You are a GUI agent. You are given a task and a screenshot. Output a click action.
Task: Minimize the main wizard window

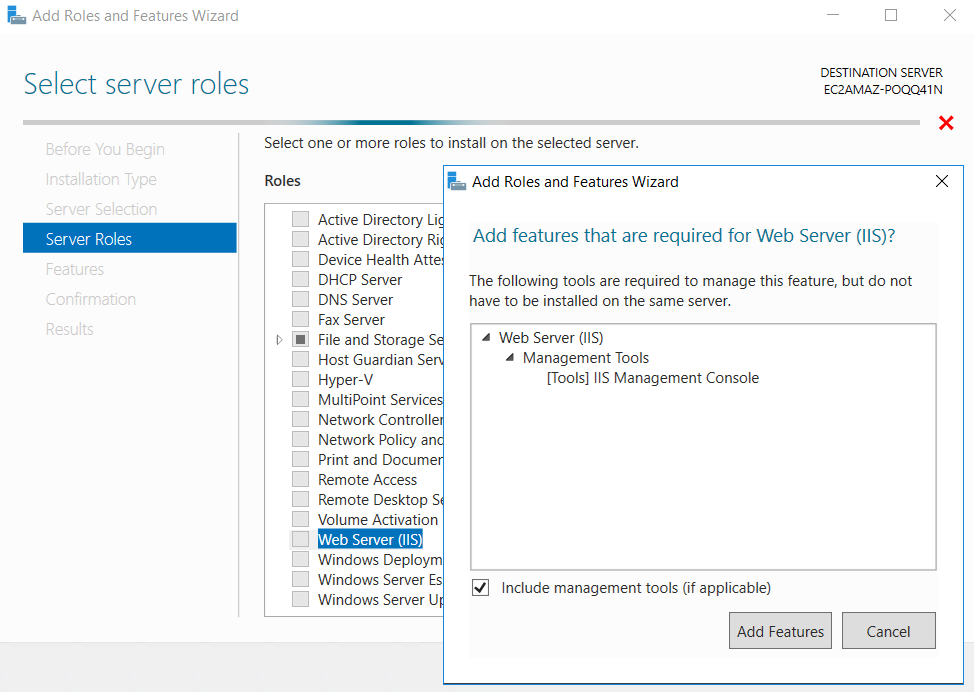[x=833, y=15]
